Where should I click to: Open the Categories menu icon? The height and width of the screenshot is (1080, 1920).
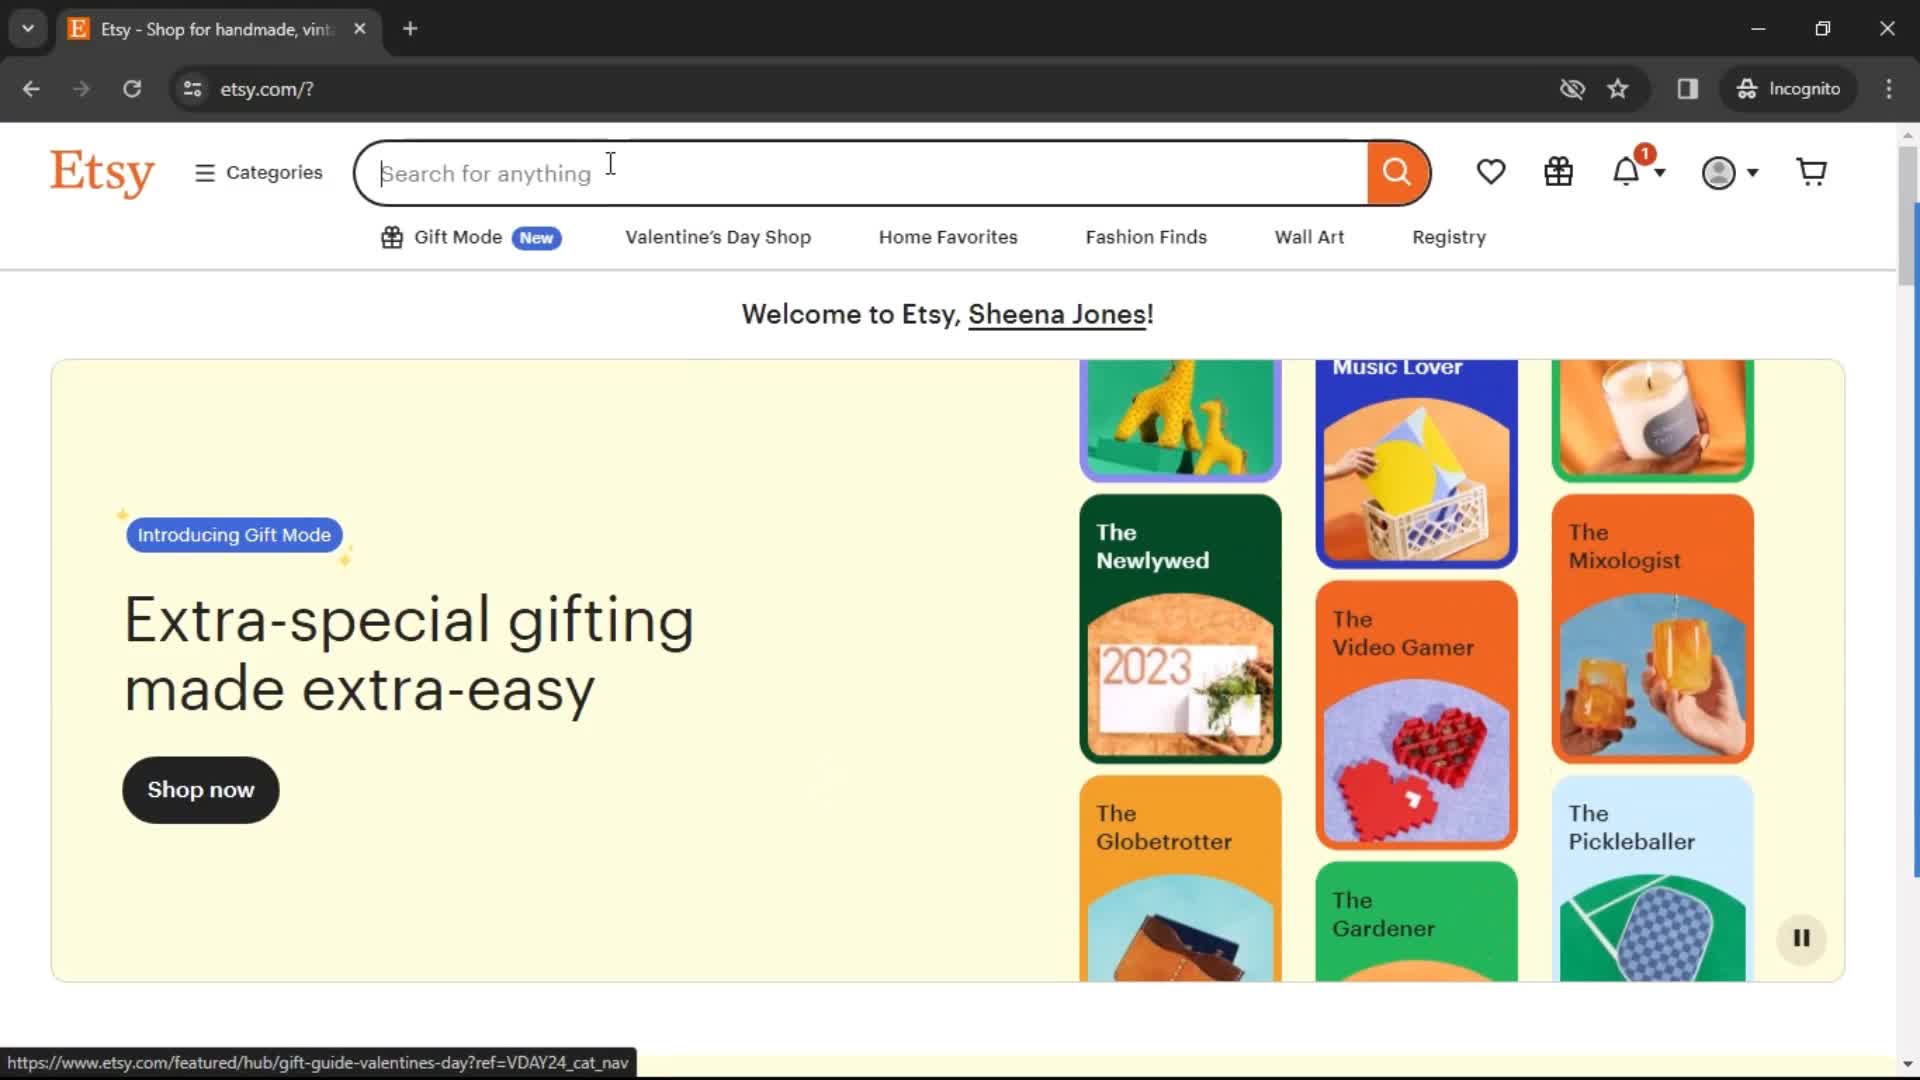point(206,173)
